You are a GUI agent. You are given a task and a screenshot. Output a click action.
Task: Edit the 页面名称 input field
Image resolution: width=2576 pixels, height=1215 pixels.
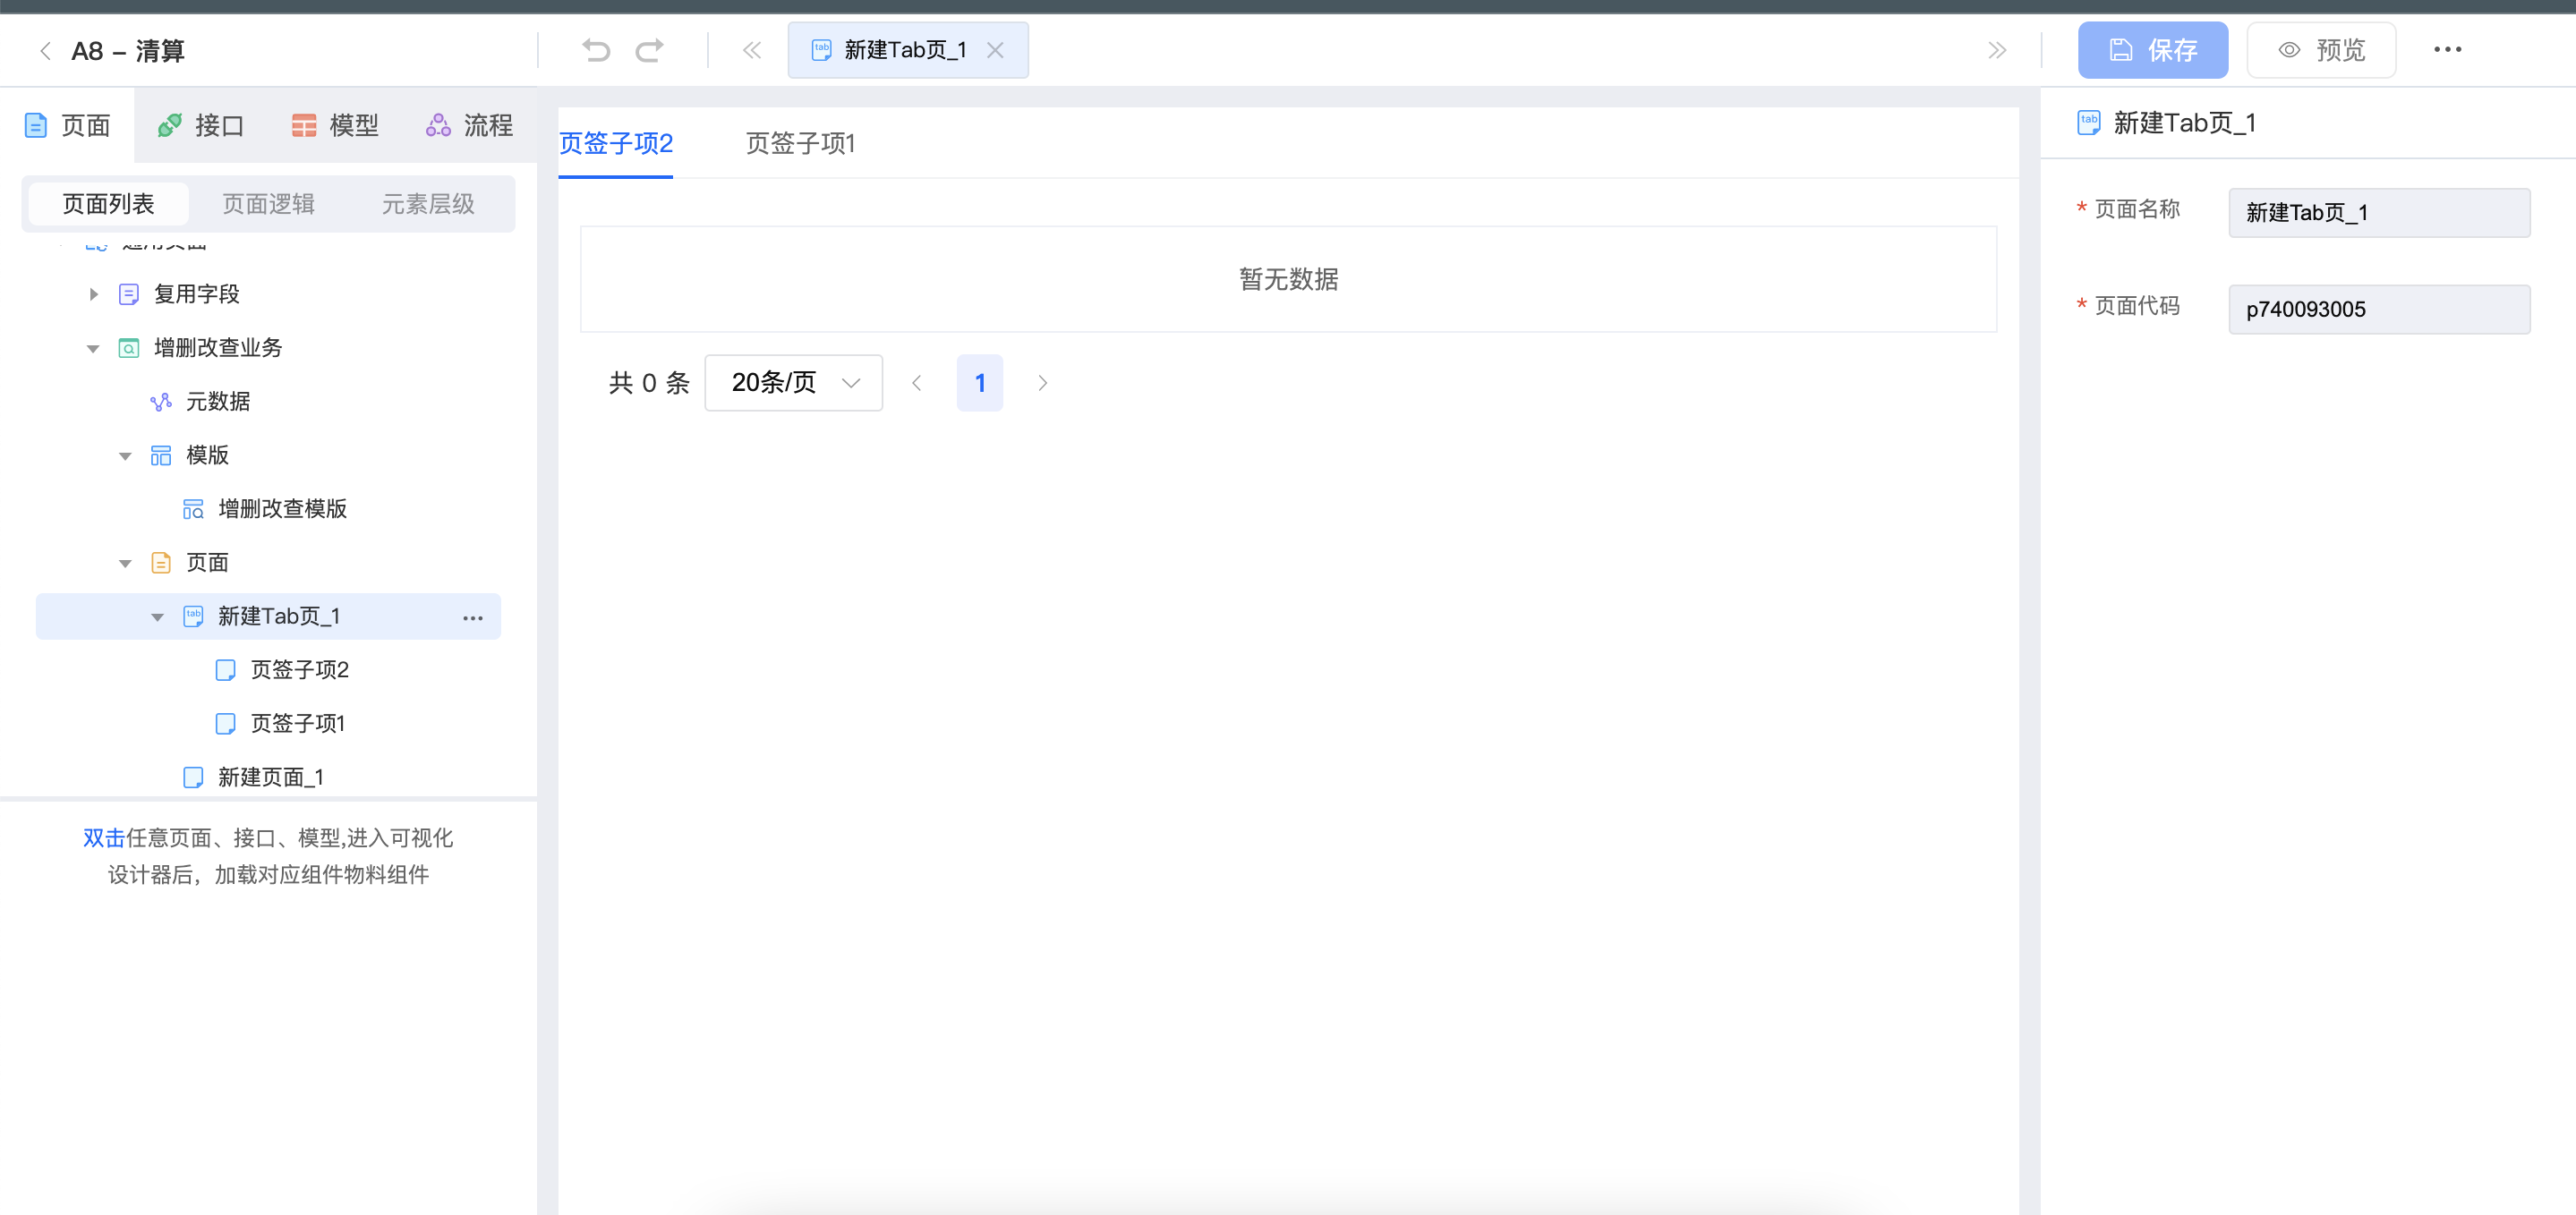click(x=2379, y=213)
